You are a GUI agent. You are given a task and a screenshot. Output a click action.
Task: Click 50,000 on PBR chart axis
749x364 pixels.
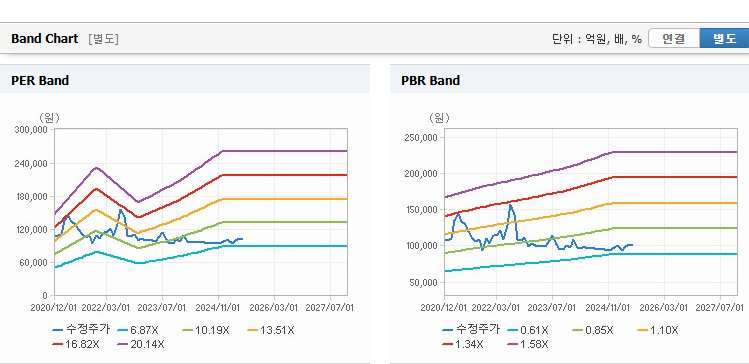click(425, 282)
